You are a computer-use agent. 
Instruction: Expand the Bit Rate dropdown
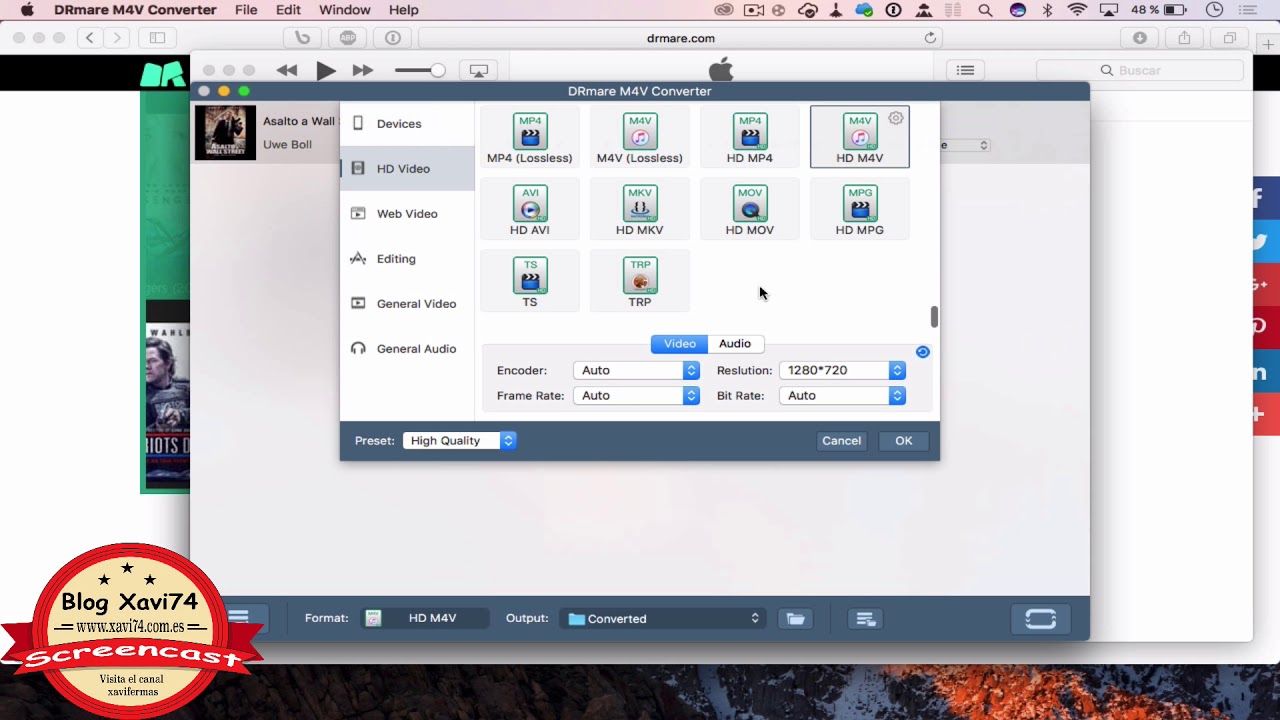[x=842, y=396]
